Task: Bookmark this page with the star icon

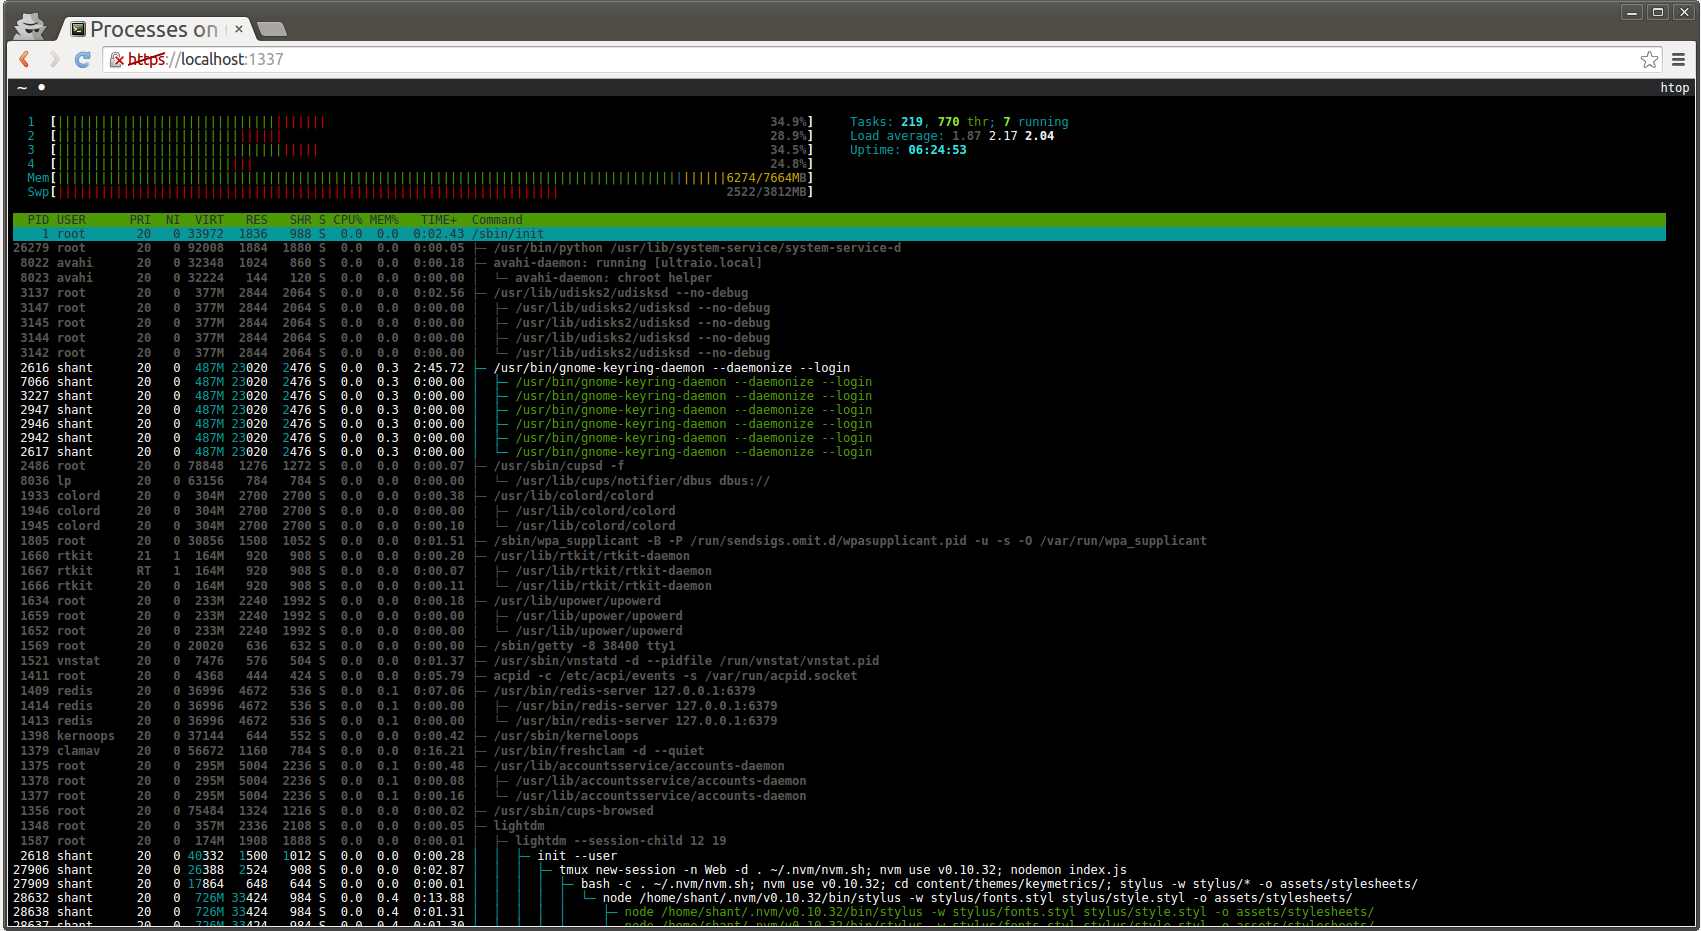Action: 1649,60
